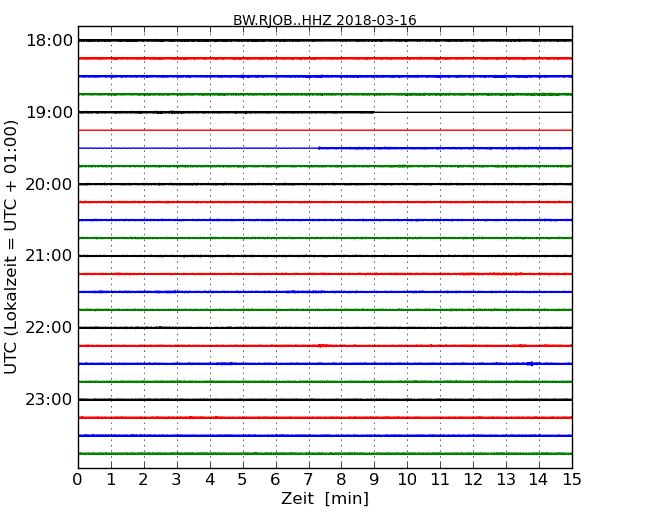Click the black trace at 19:00
Image resolution: width=650 pixels, height=520 pixels.
(x=325, y=112)
